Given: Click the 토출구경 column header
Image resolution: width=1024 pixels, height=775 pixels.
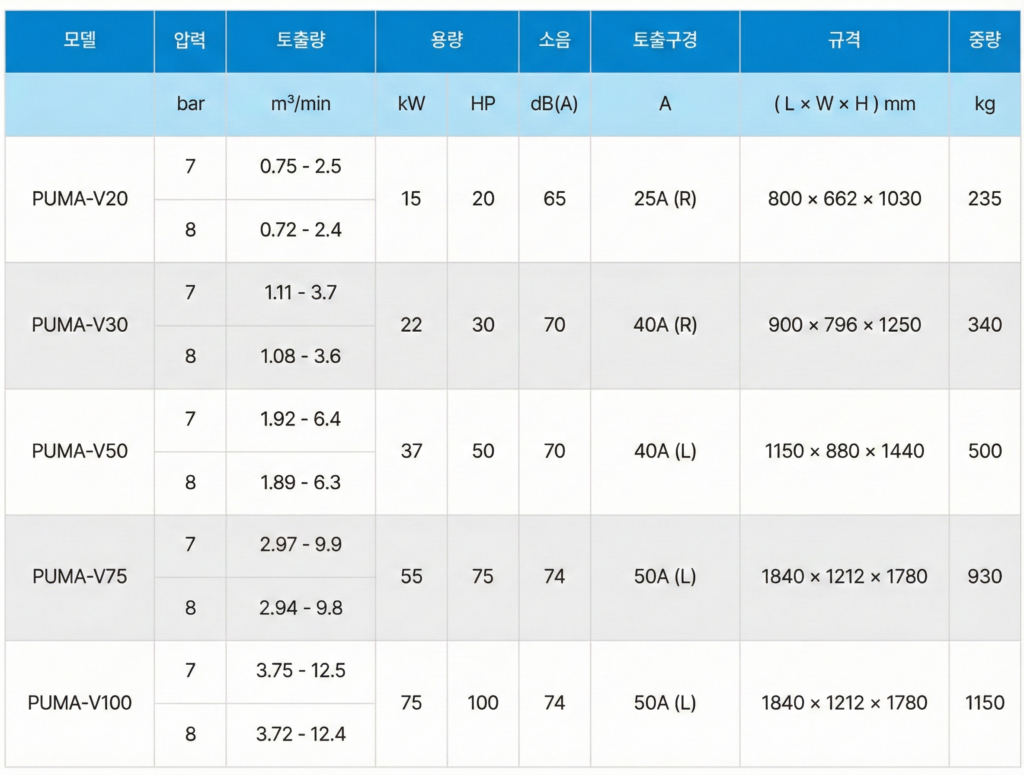Looking at the screenshot, I should point(665,40).
